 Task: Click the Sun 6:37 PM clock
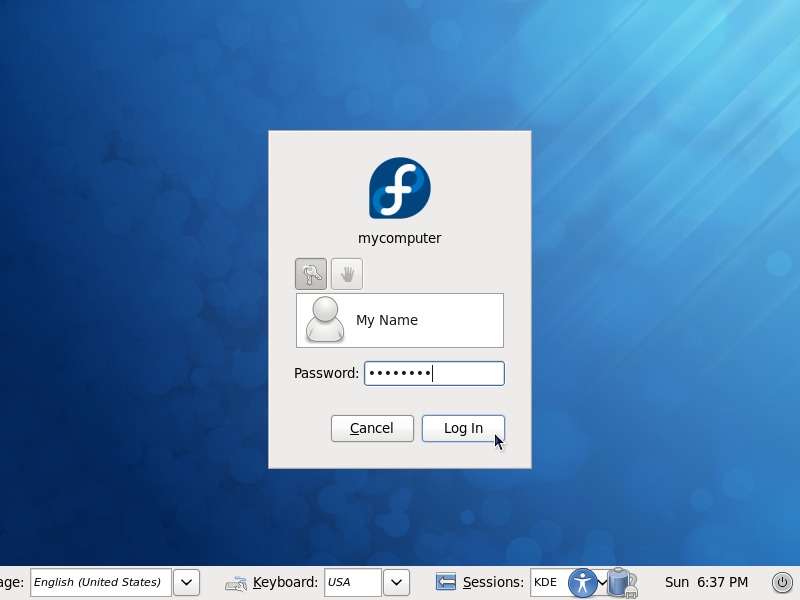706,582
